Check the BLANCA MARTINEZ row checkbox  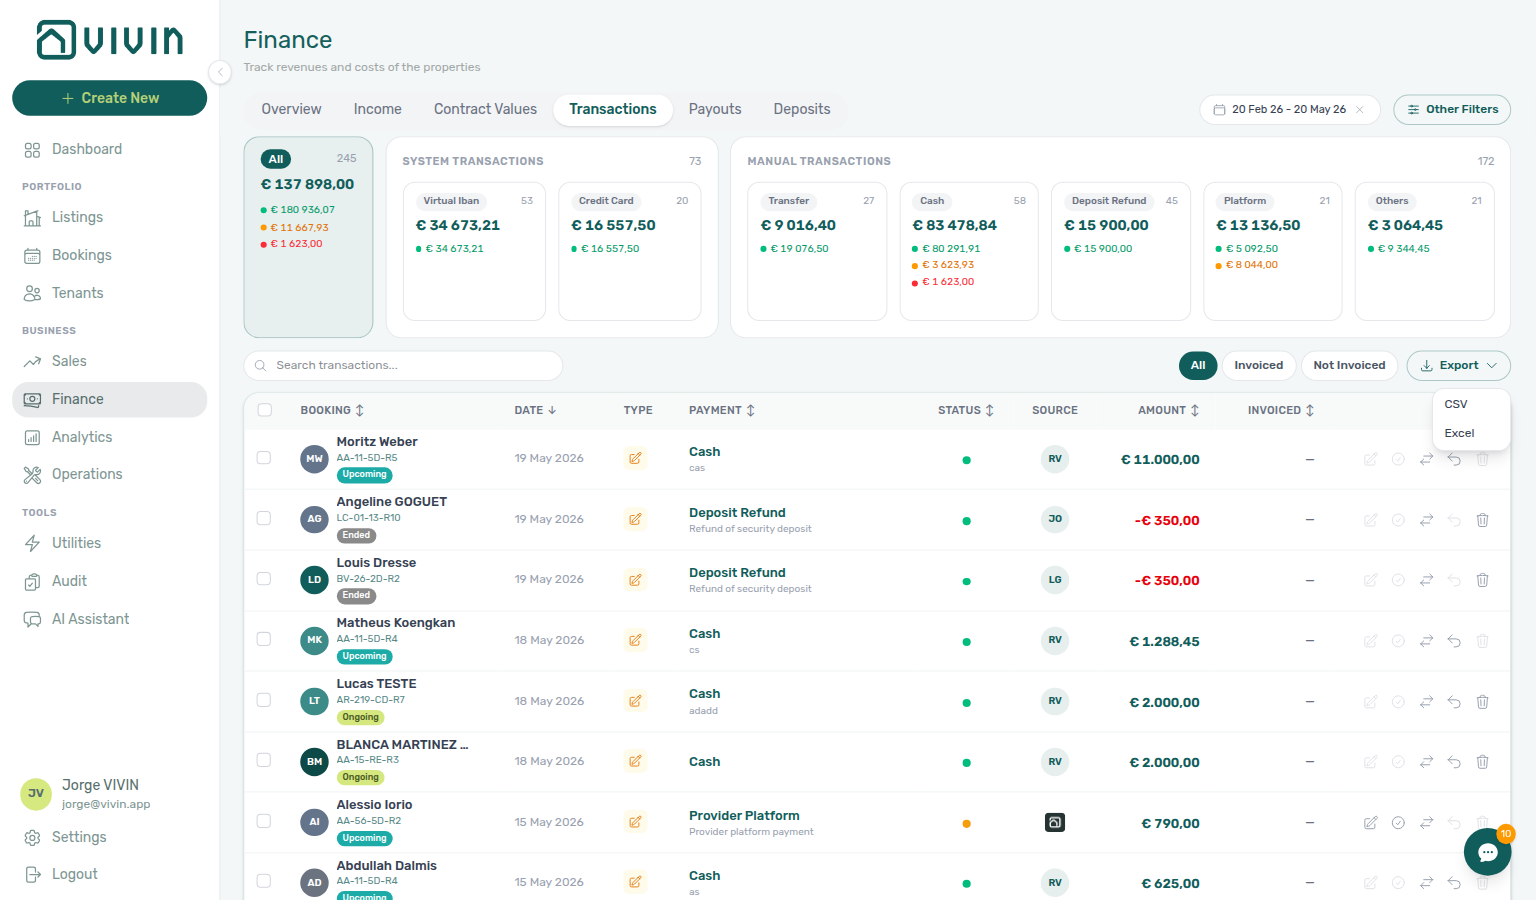(x=264, y=760)
